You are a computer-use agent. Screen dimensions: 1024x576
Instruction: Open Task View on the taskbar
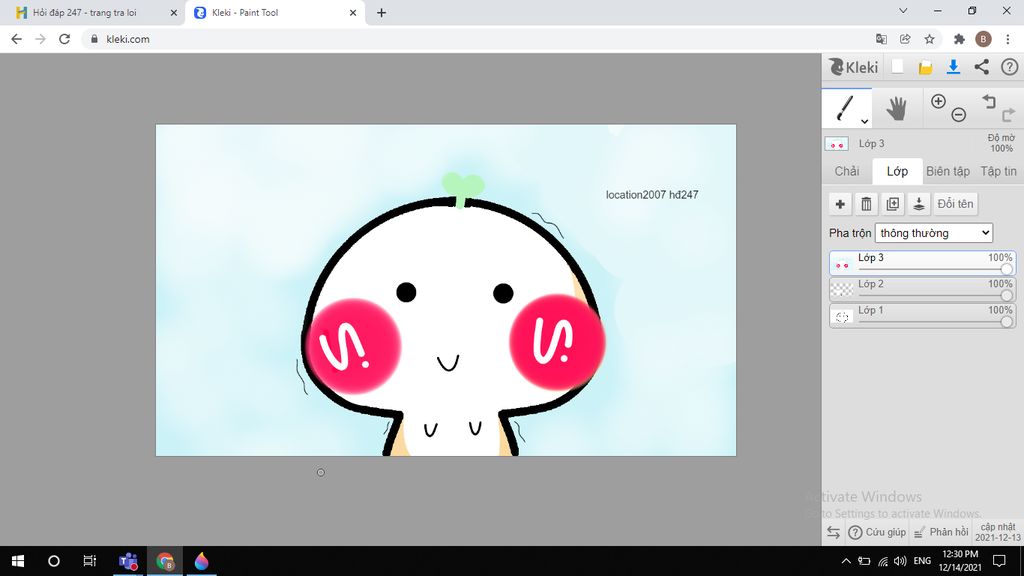(x=90, y=561)
